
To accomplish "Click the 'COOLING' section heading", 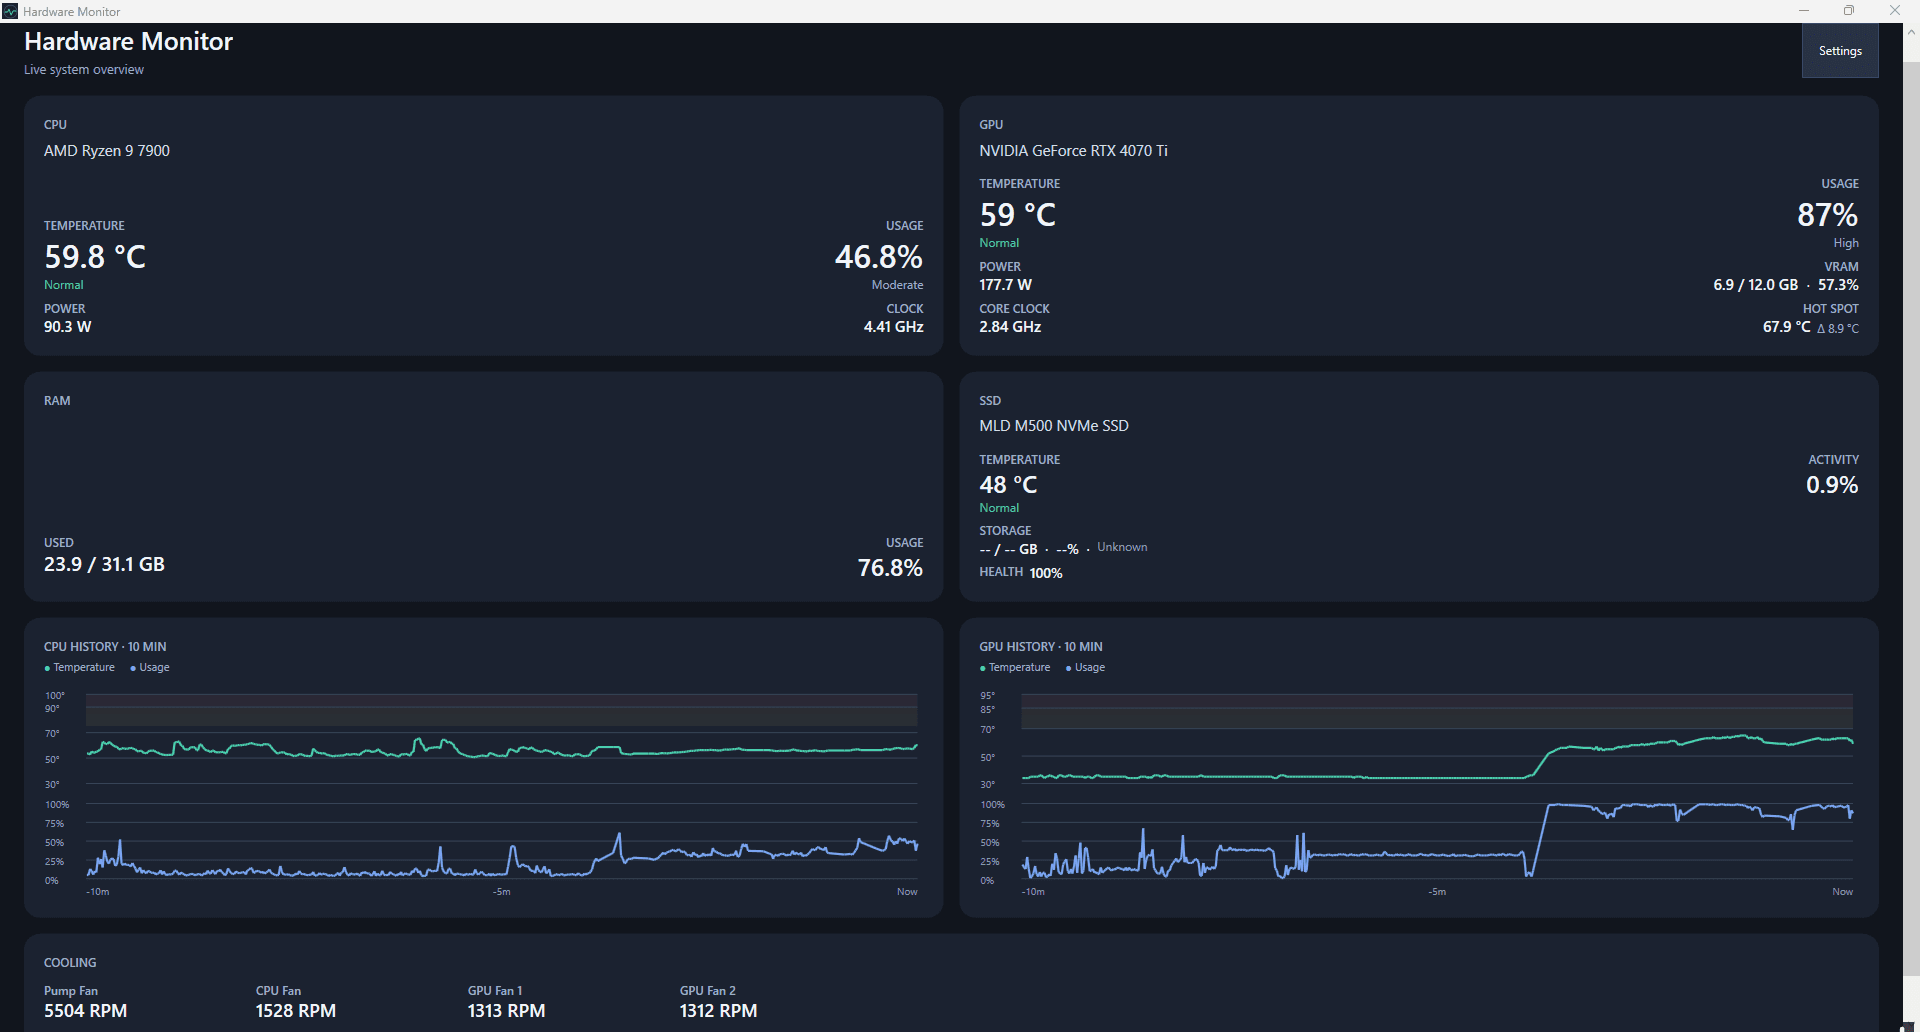I will [x=70, y=963].
